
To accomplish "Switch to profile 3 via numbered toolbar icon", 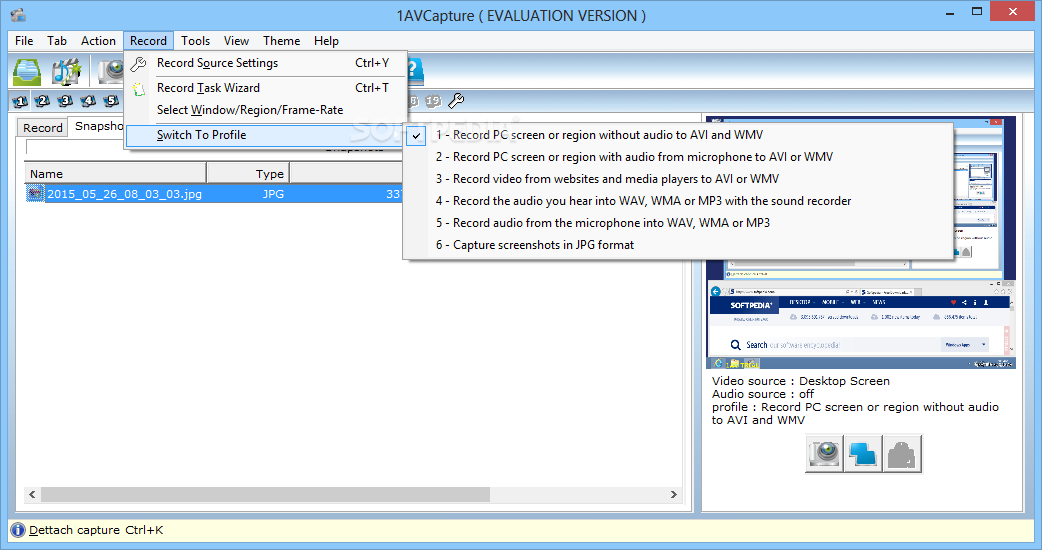I will 65,101.
